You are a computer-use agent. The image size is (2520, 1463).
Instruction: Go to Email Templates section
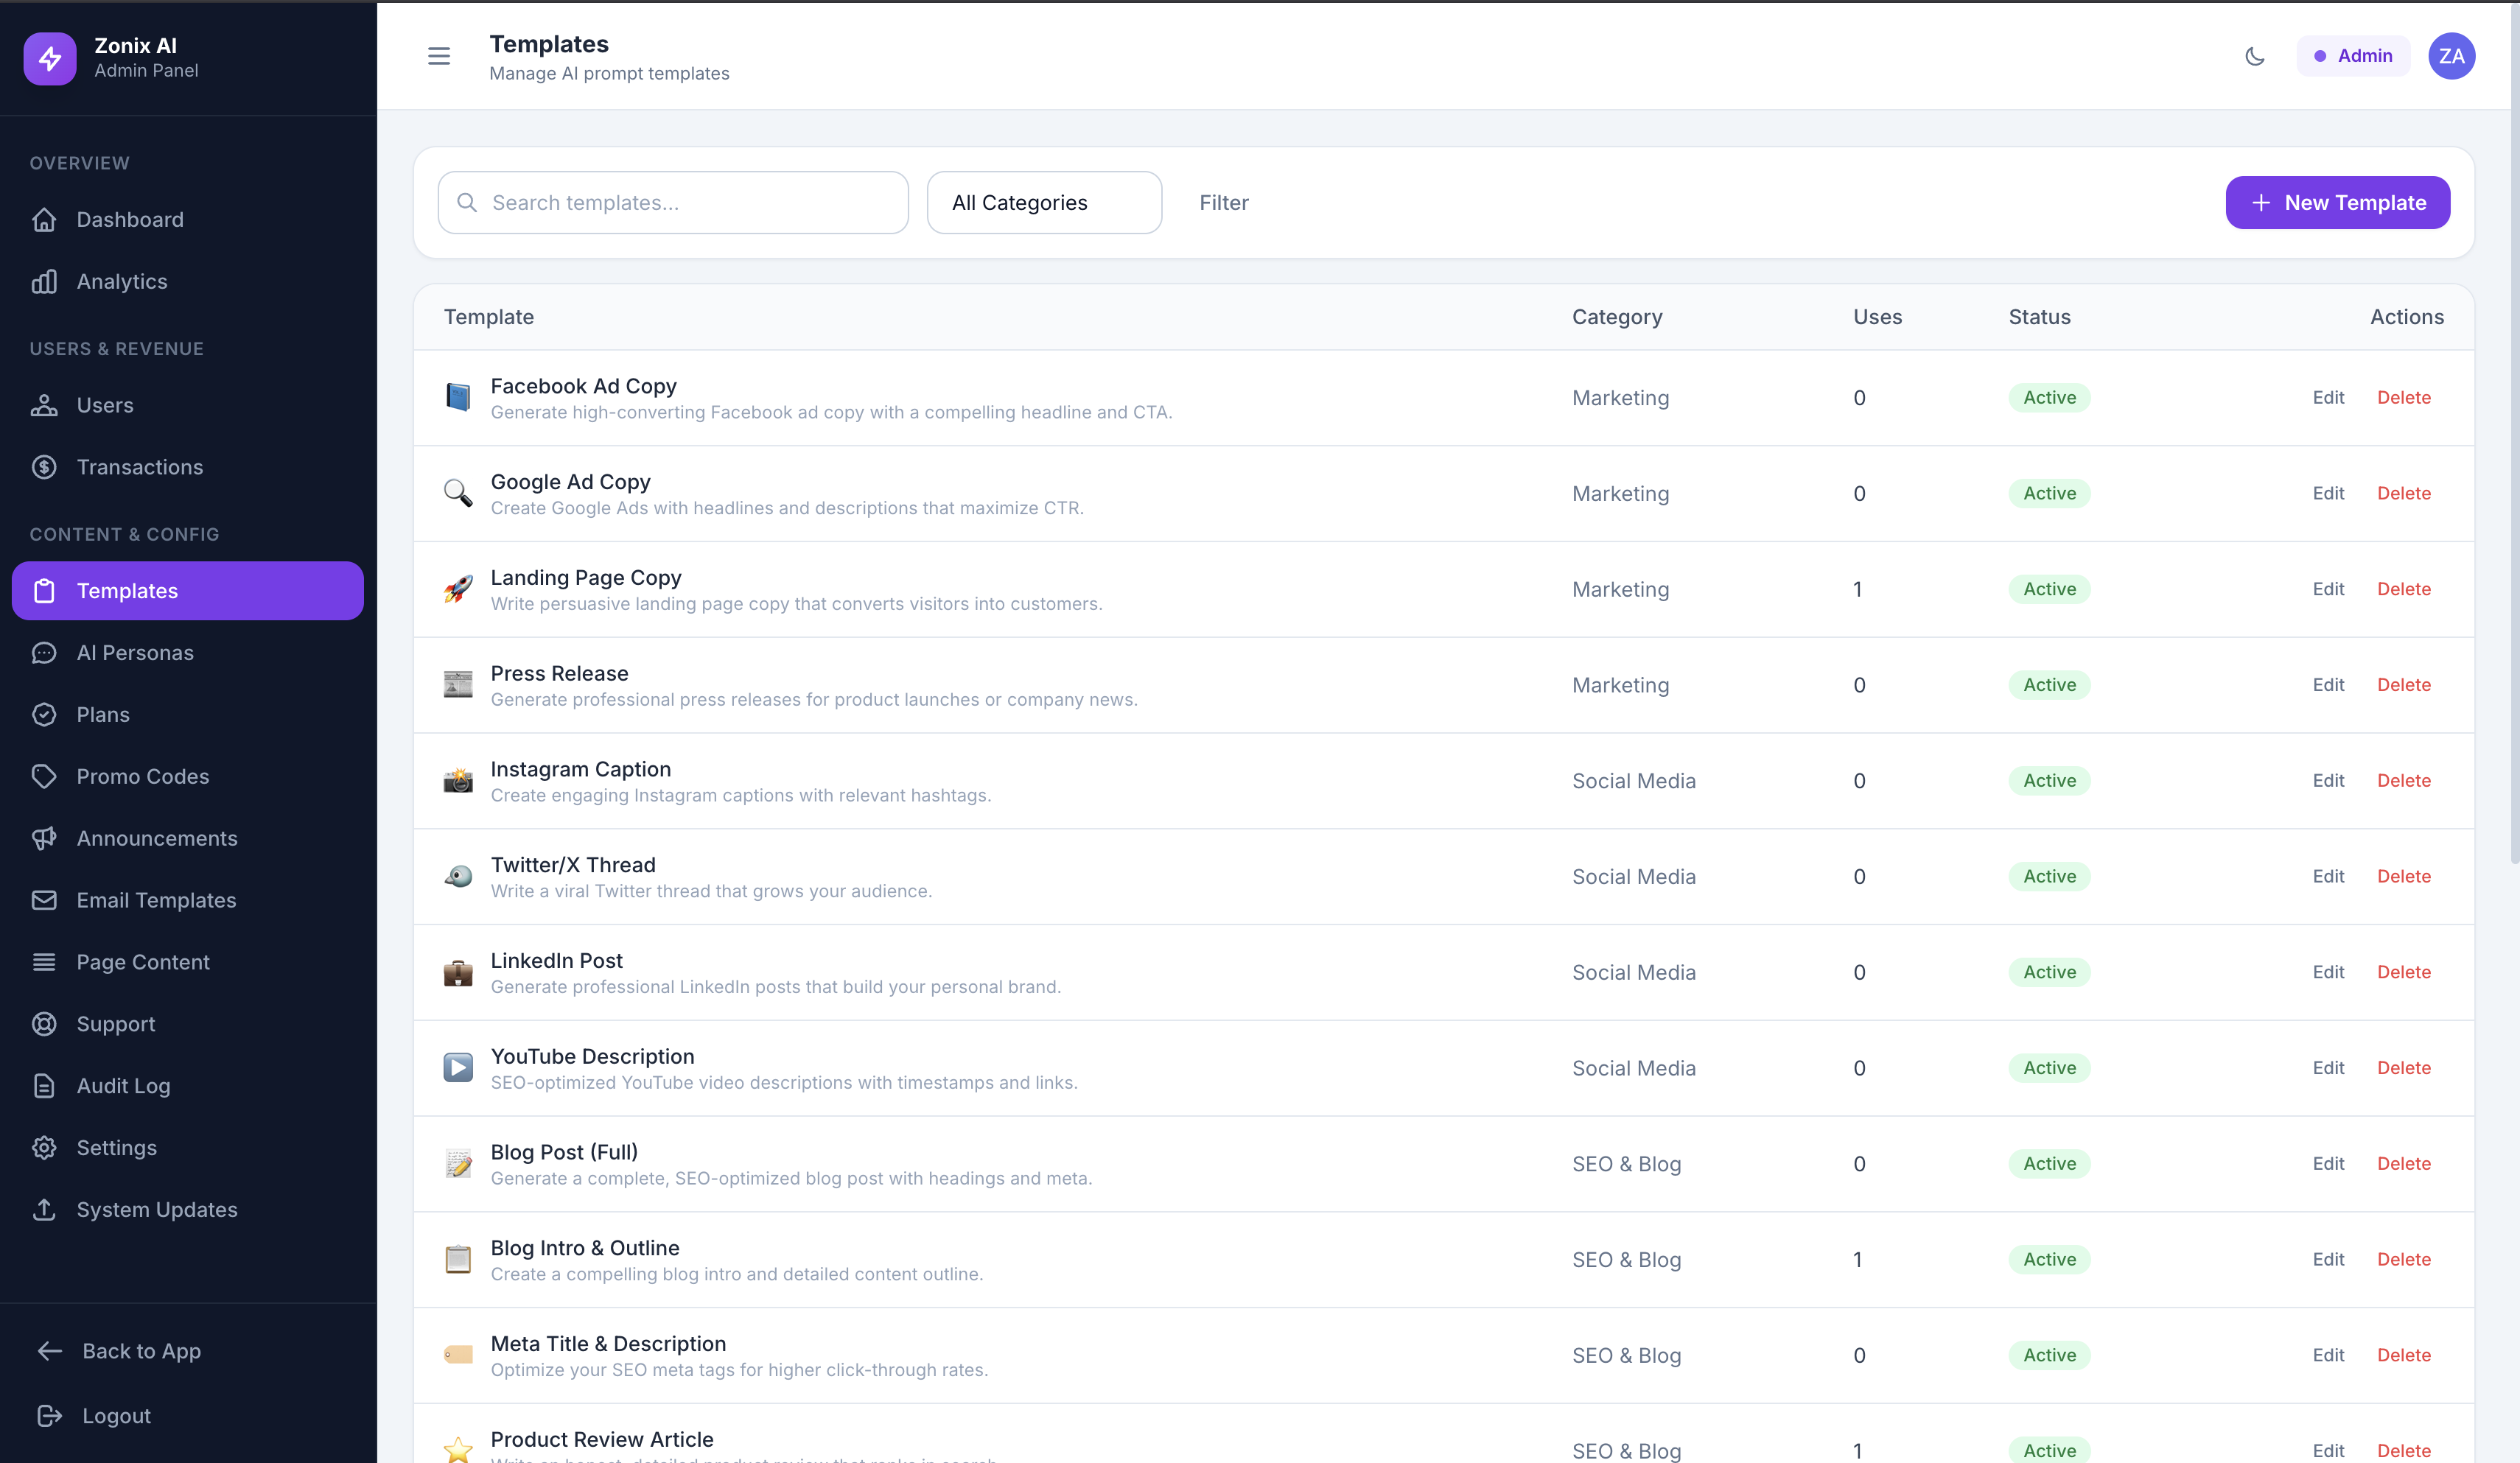(x=188, y=900)
